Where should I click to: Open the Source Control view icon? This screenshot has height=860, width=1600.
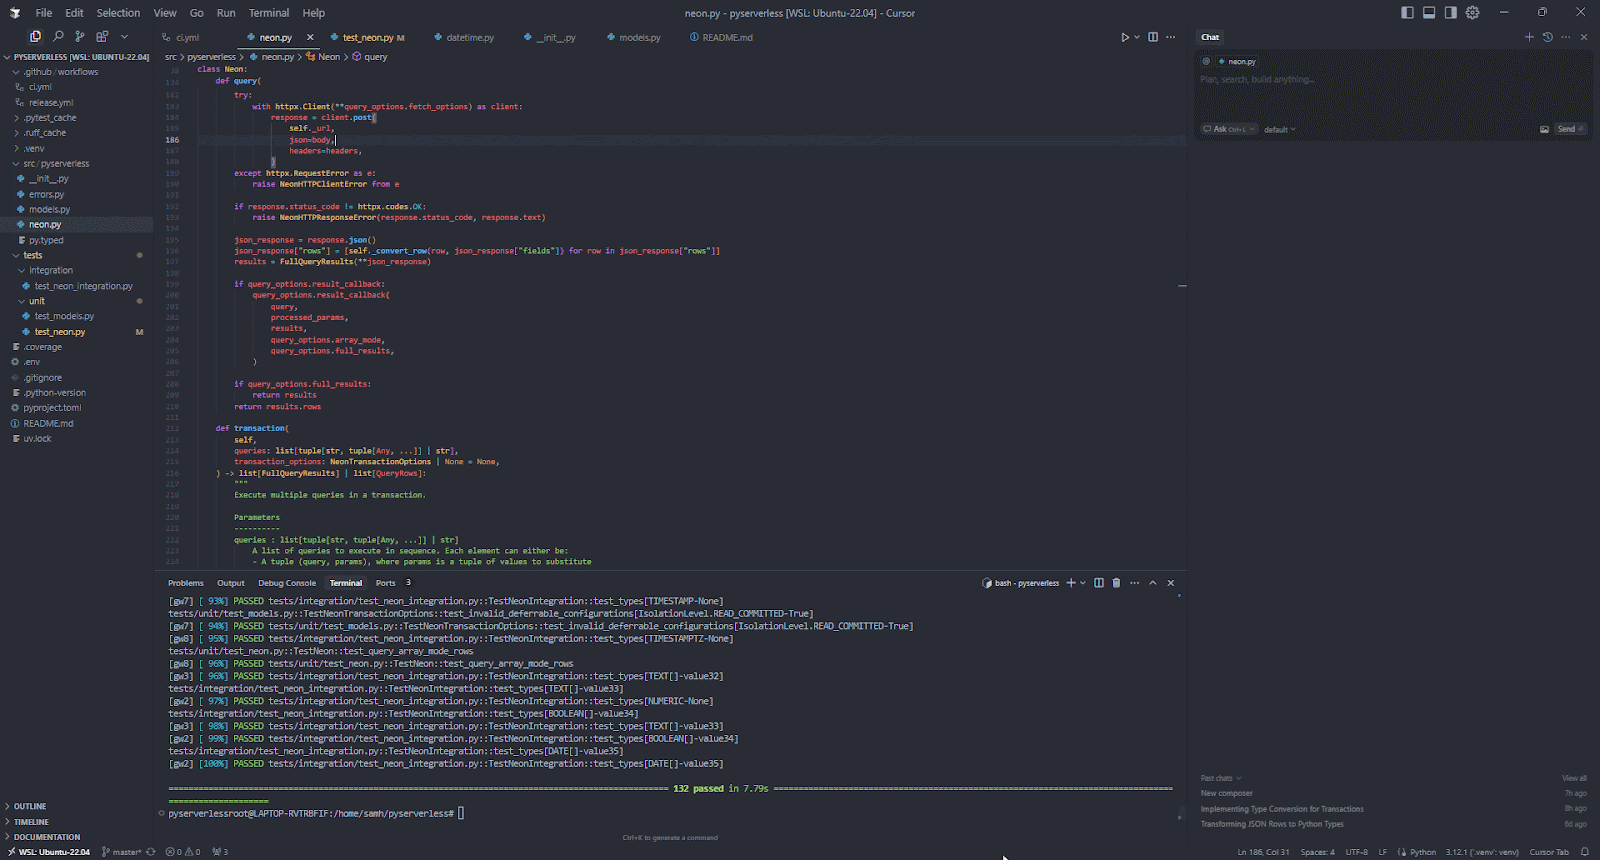80,36
